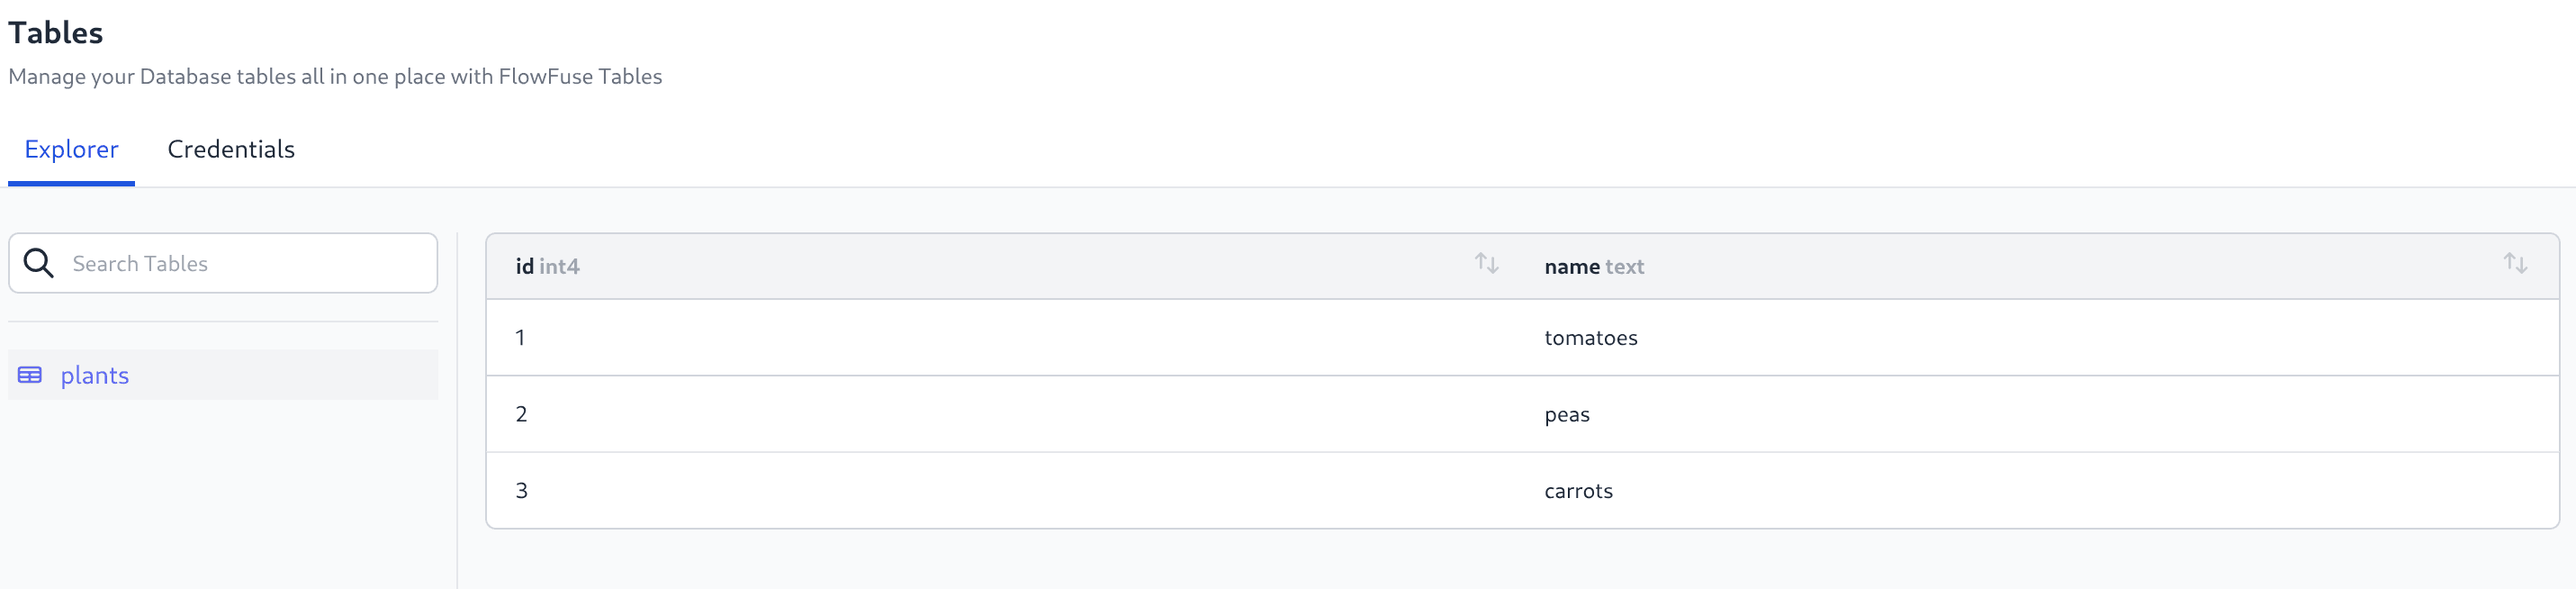Image resolution: width=2576 pixels, height=589 pixels.
Task: Click the magnifying glass search icon
Action: pos(40,262)
